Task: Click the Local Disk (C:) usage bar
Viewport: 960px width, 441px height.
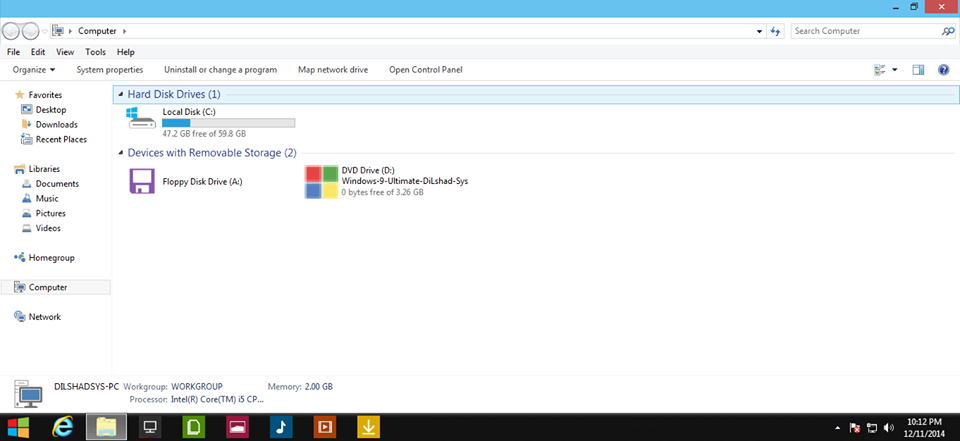Action: tap(228, 123)
